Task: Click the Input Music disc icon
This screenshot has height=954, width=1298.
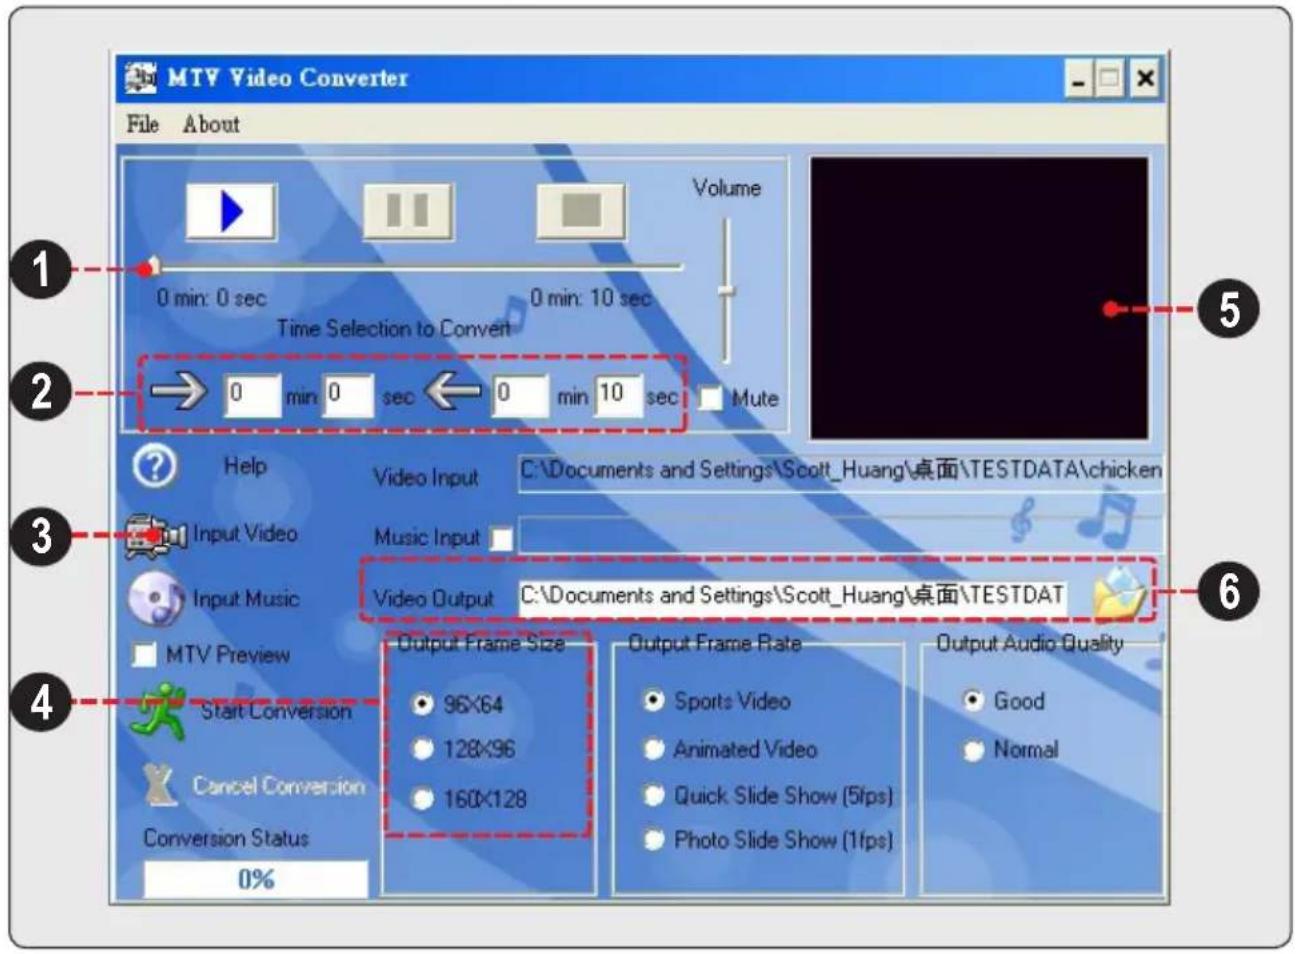Action: point(156,599)
